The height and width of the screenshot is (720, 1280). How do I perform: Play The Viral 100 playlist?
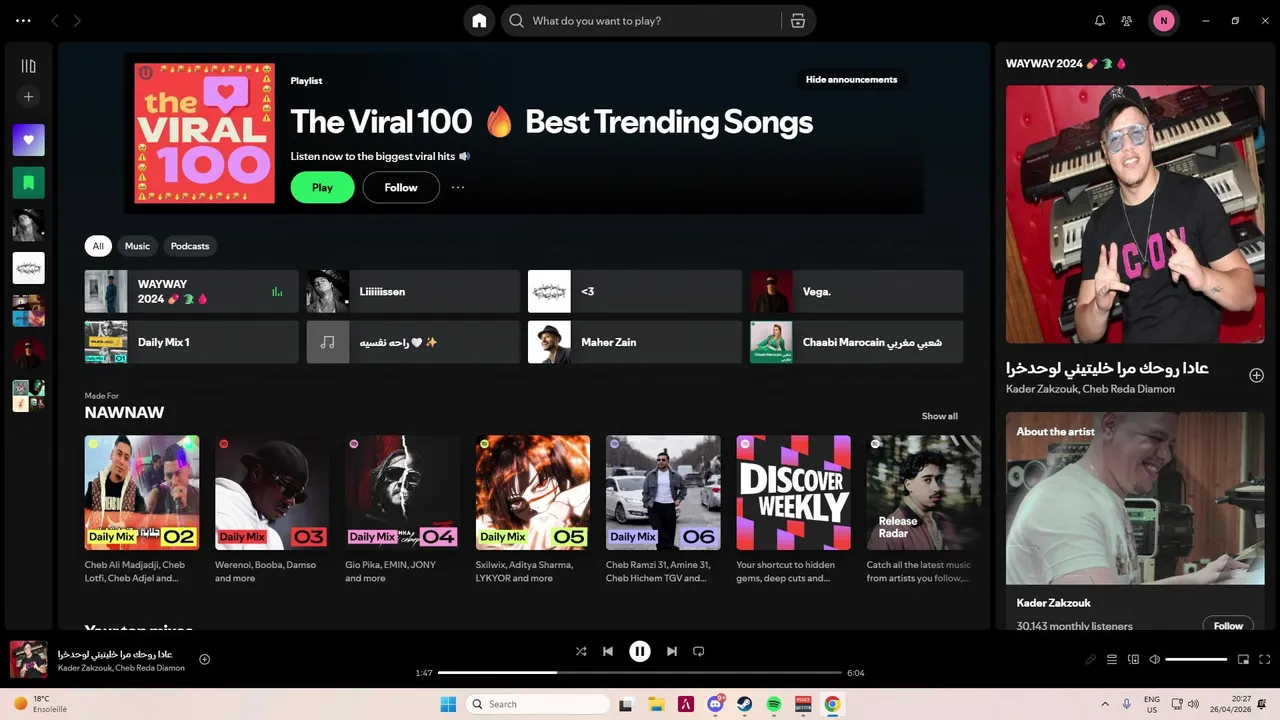pyautogui.click(x=322, y=187)
